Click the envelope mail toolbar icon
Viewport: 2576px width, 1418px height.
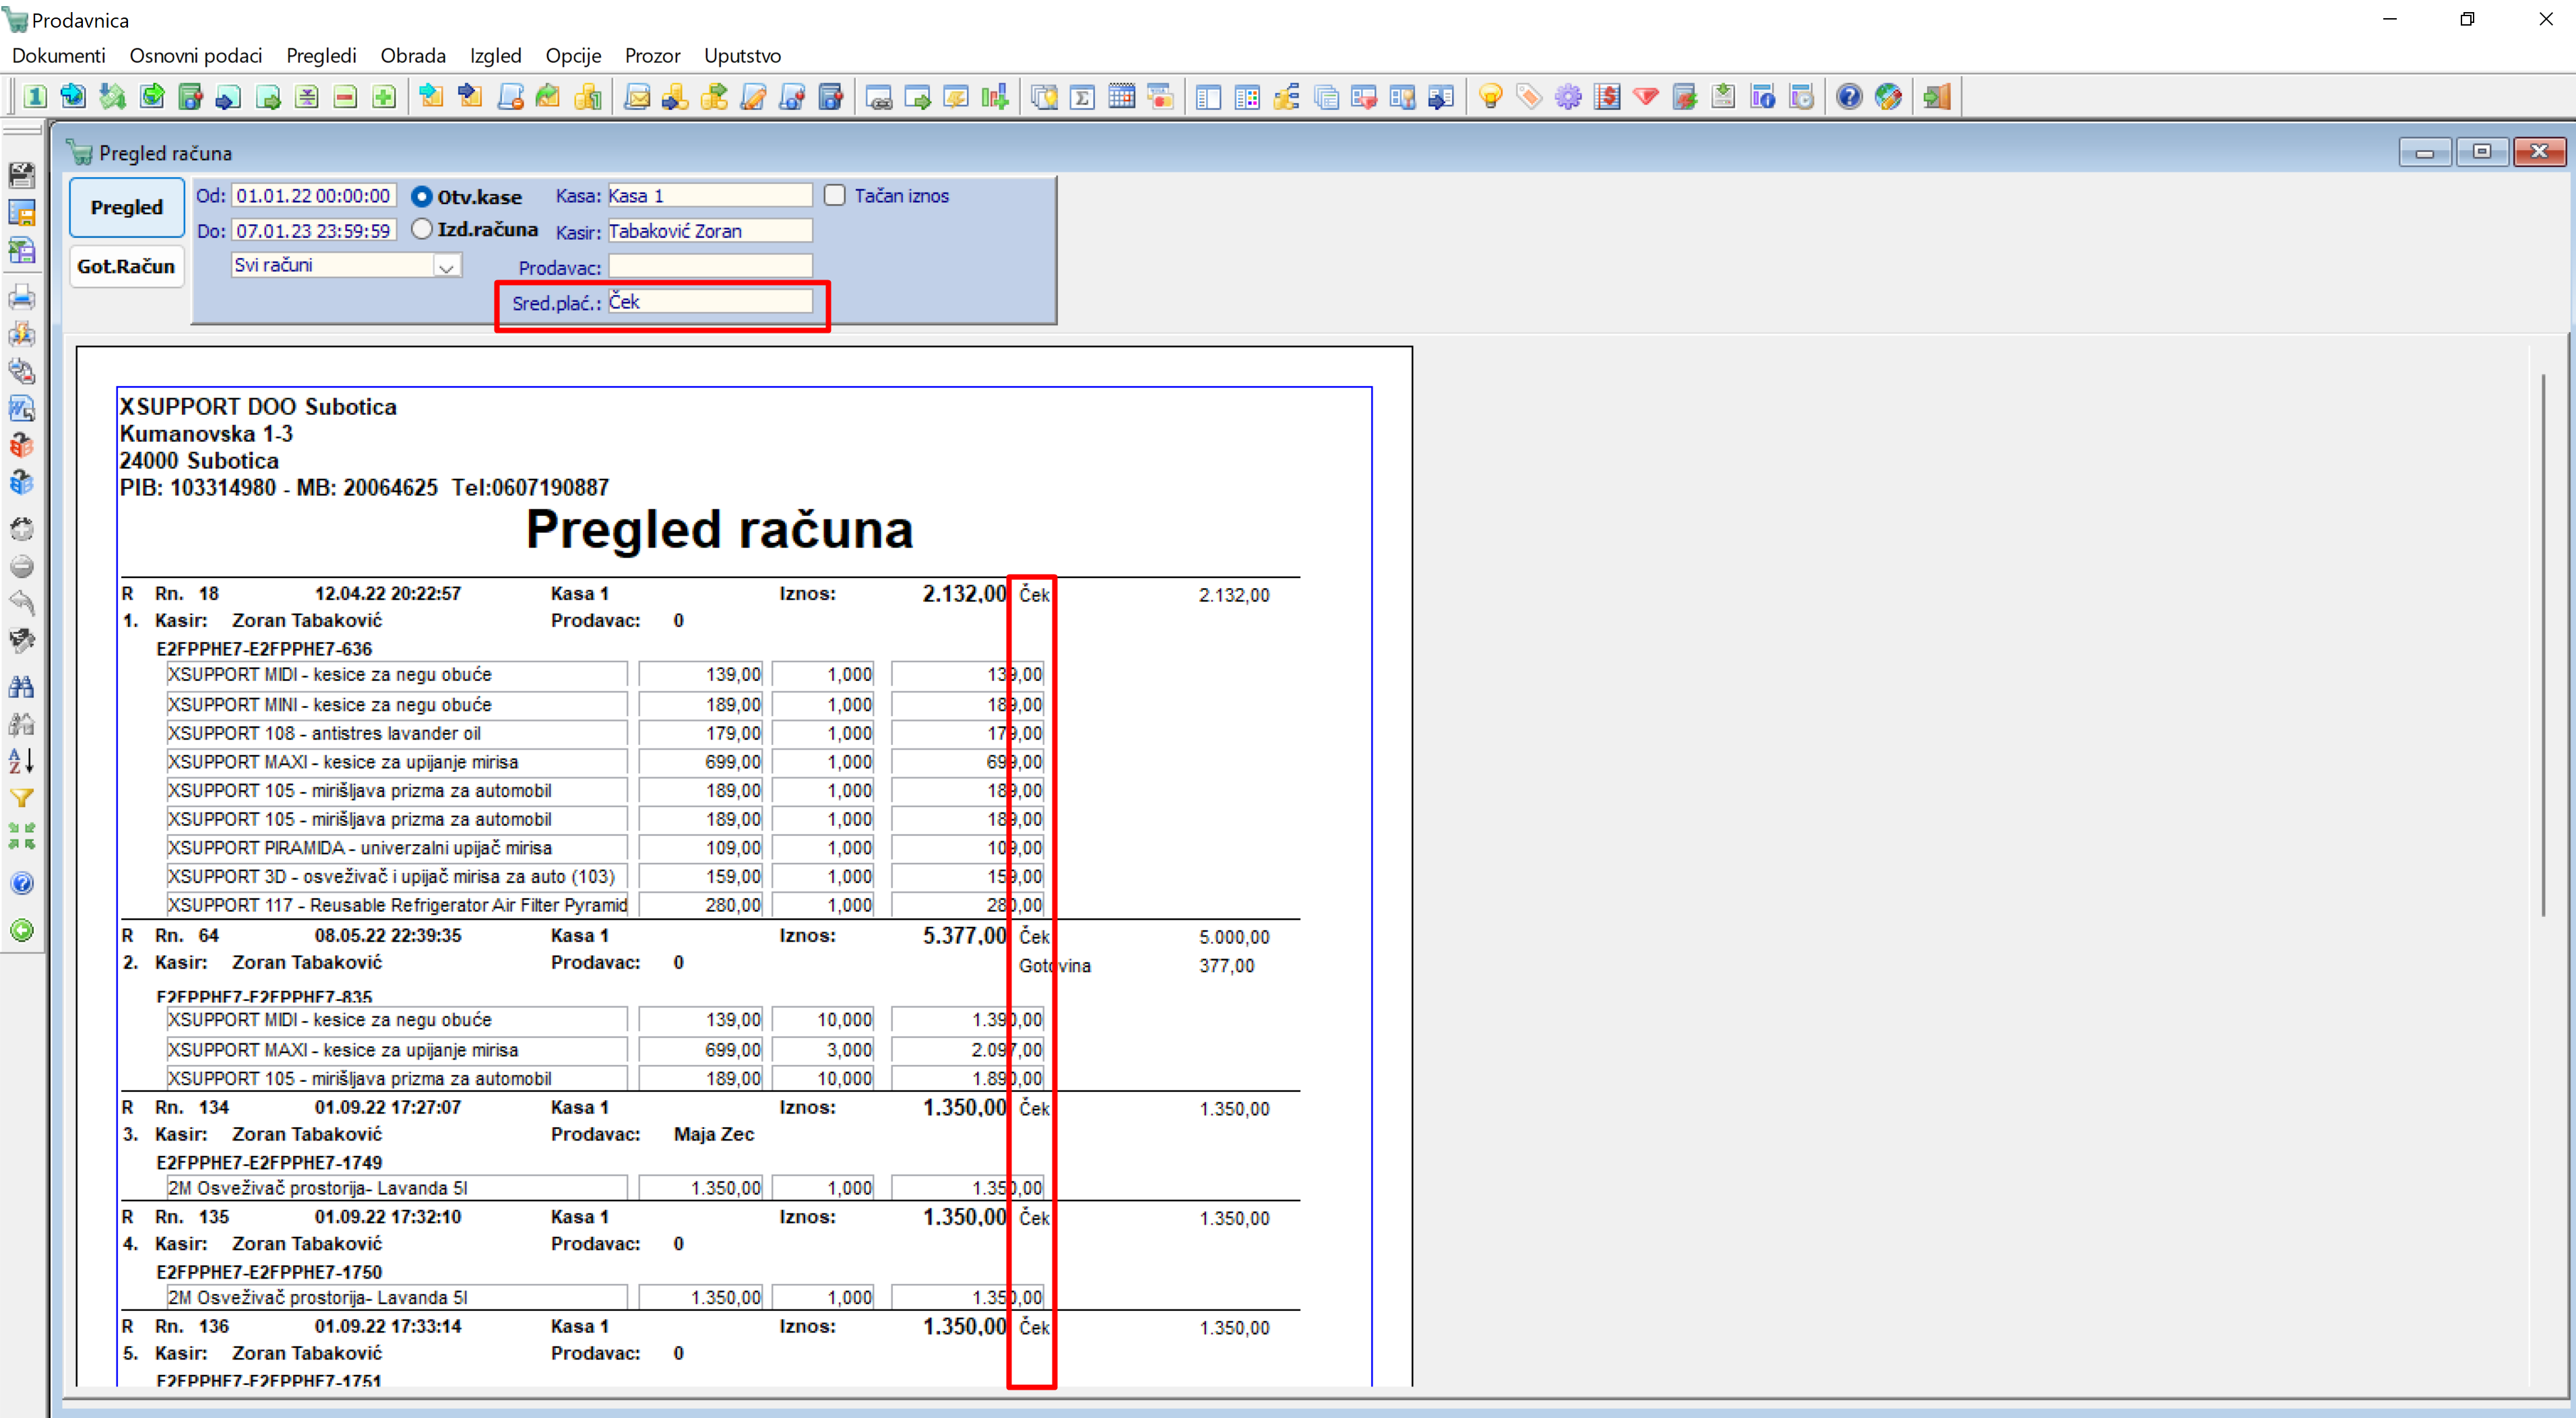click(637, 97)
